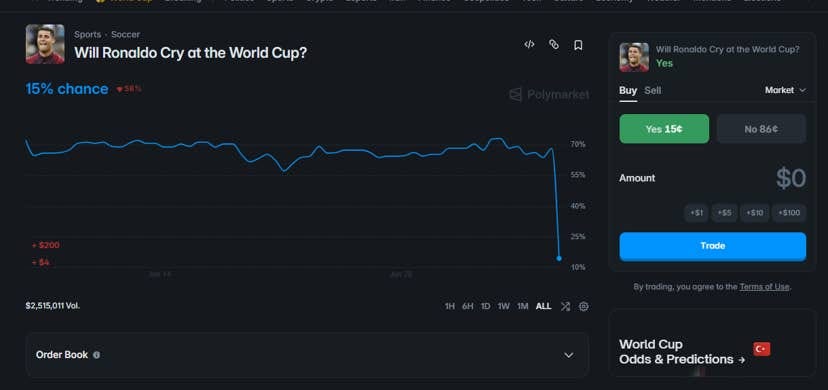
Task: Select the Yes 15¢ outcome
Action: pyautogui.click(x=664, y=129)
